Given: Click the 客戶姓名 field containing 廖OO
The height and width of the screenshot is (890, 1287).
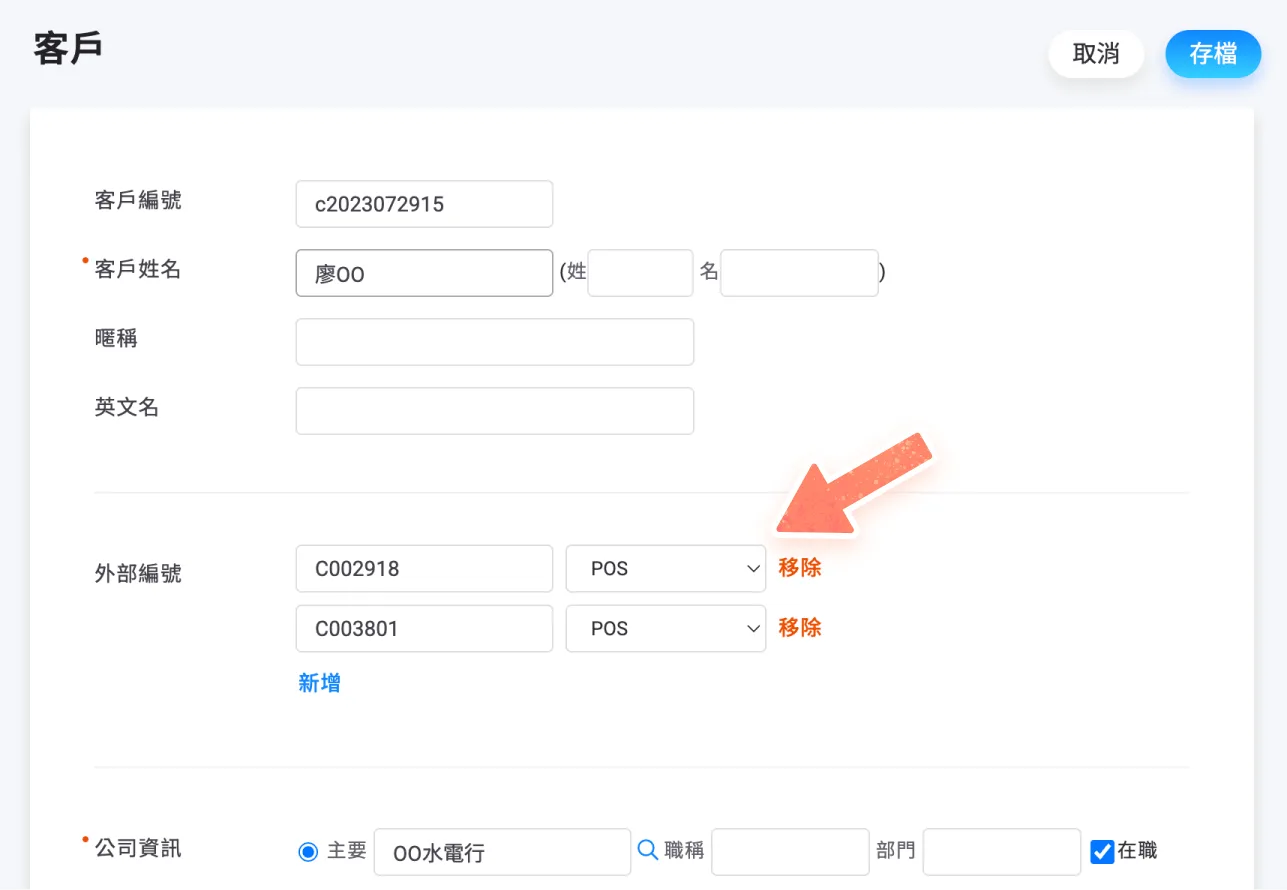Looking at the screenshot, I should pos(425,273).
